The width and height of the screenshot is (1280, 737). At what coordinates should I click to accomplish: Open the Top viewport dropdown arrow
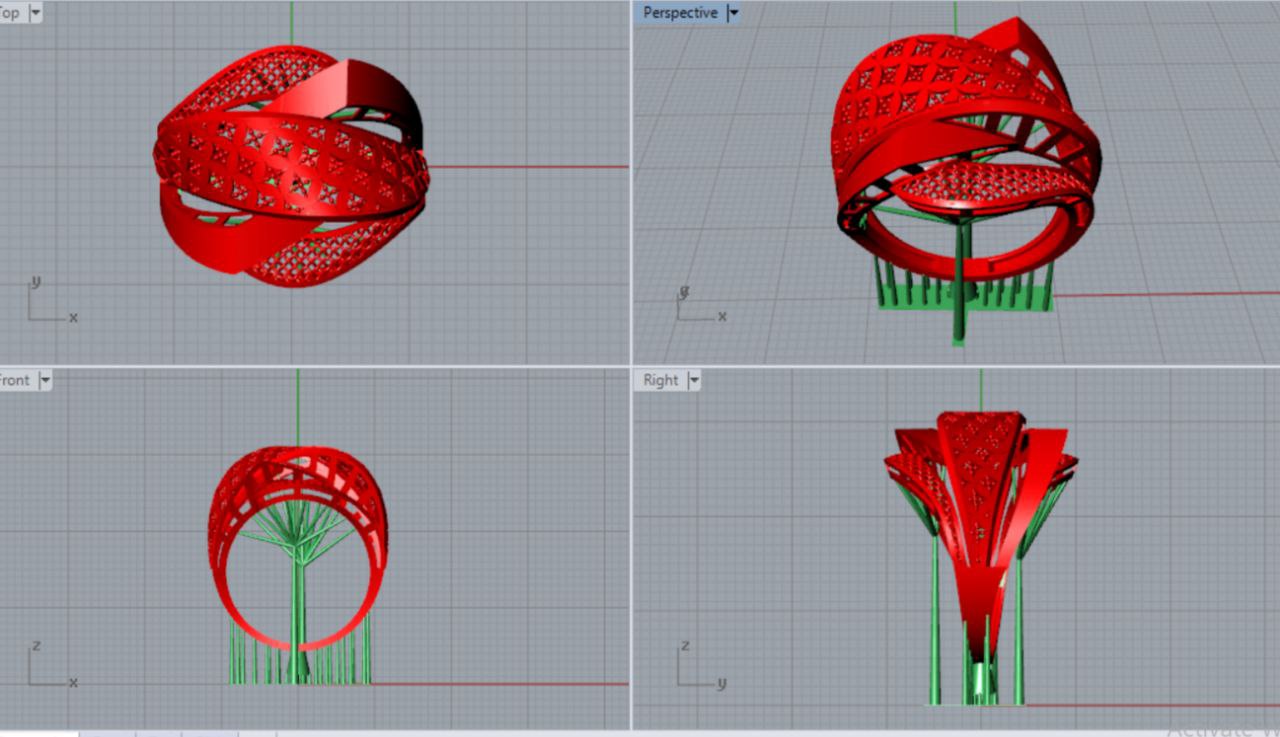point(36,13)
